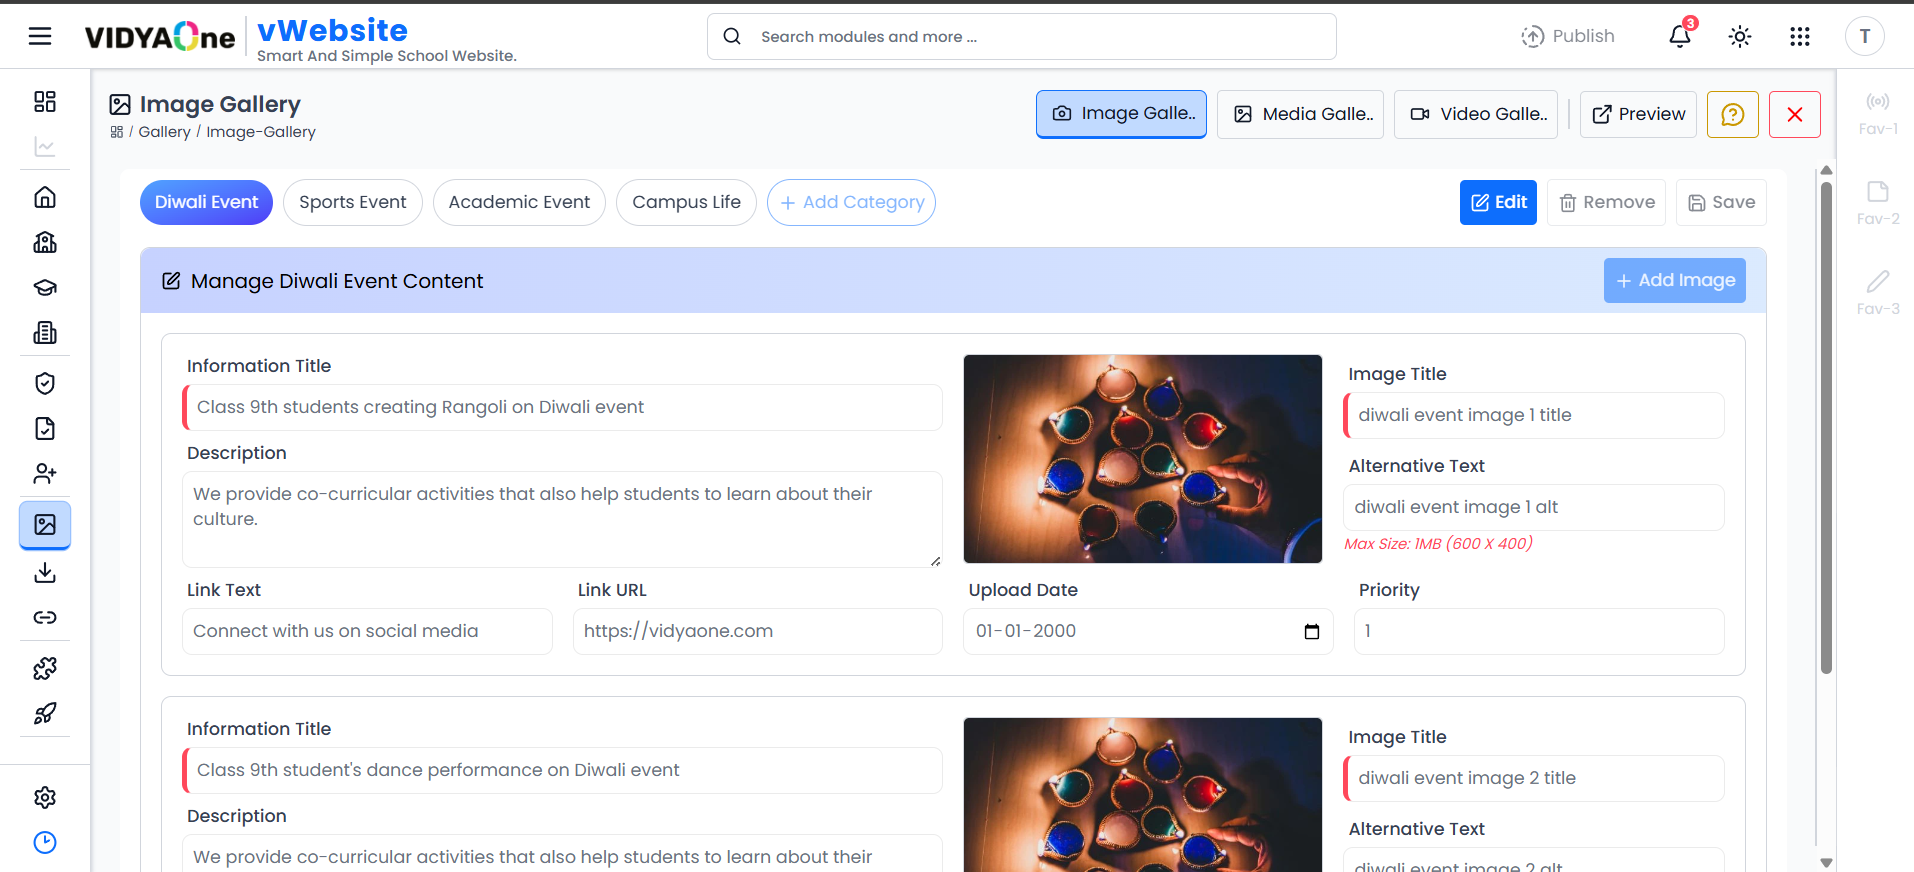Viewport: 1914px width, 872px height.
Task: Open the add user sidebar icon
Action: [45, 473]
